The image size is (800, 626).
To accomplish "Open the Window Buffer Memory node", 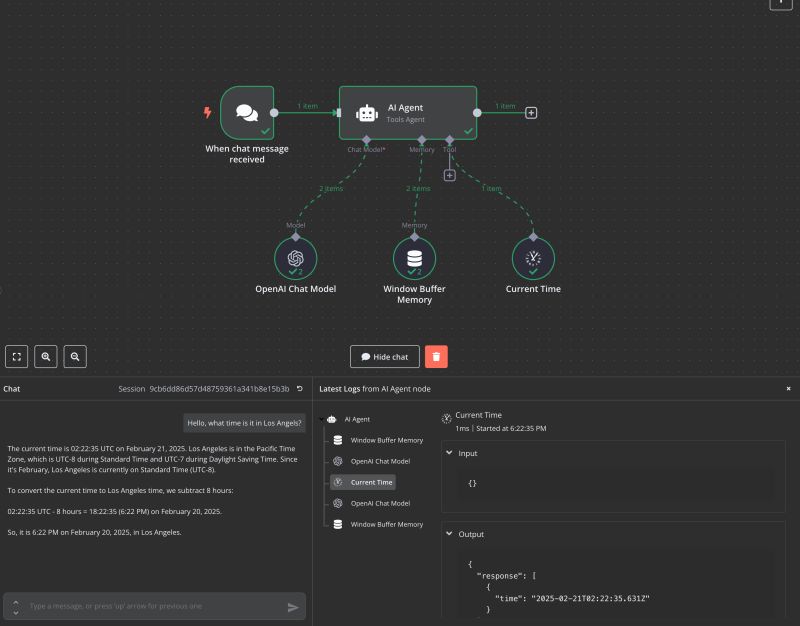I will pos(414,258).
